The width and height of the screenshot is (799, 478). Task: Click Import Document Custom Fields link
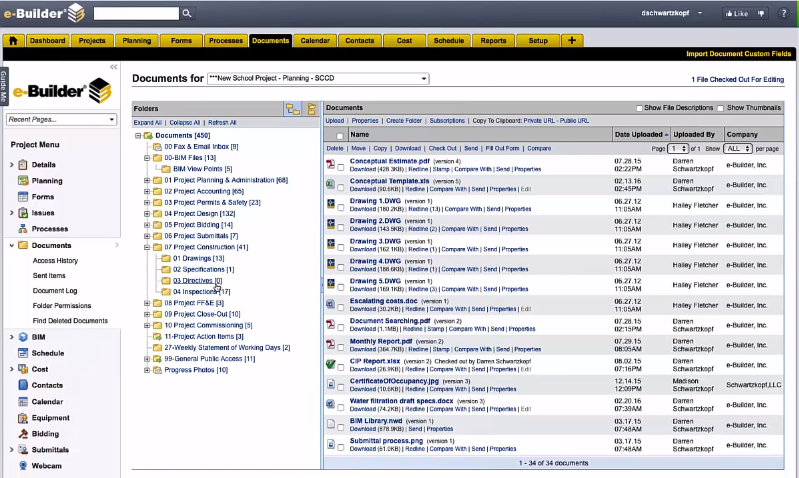[738, 53]
